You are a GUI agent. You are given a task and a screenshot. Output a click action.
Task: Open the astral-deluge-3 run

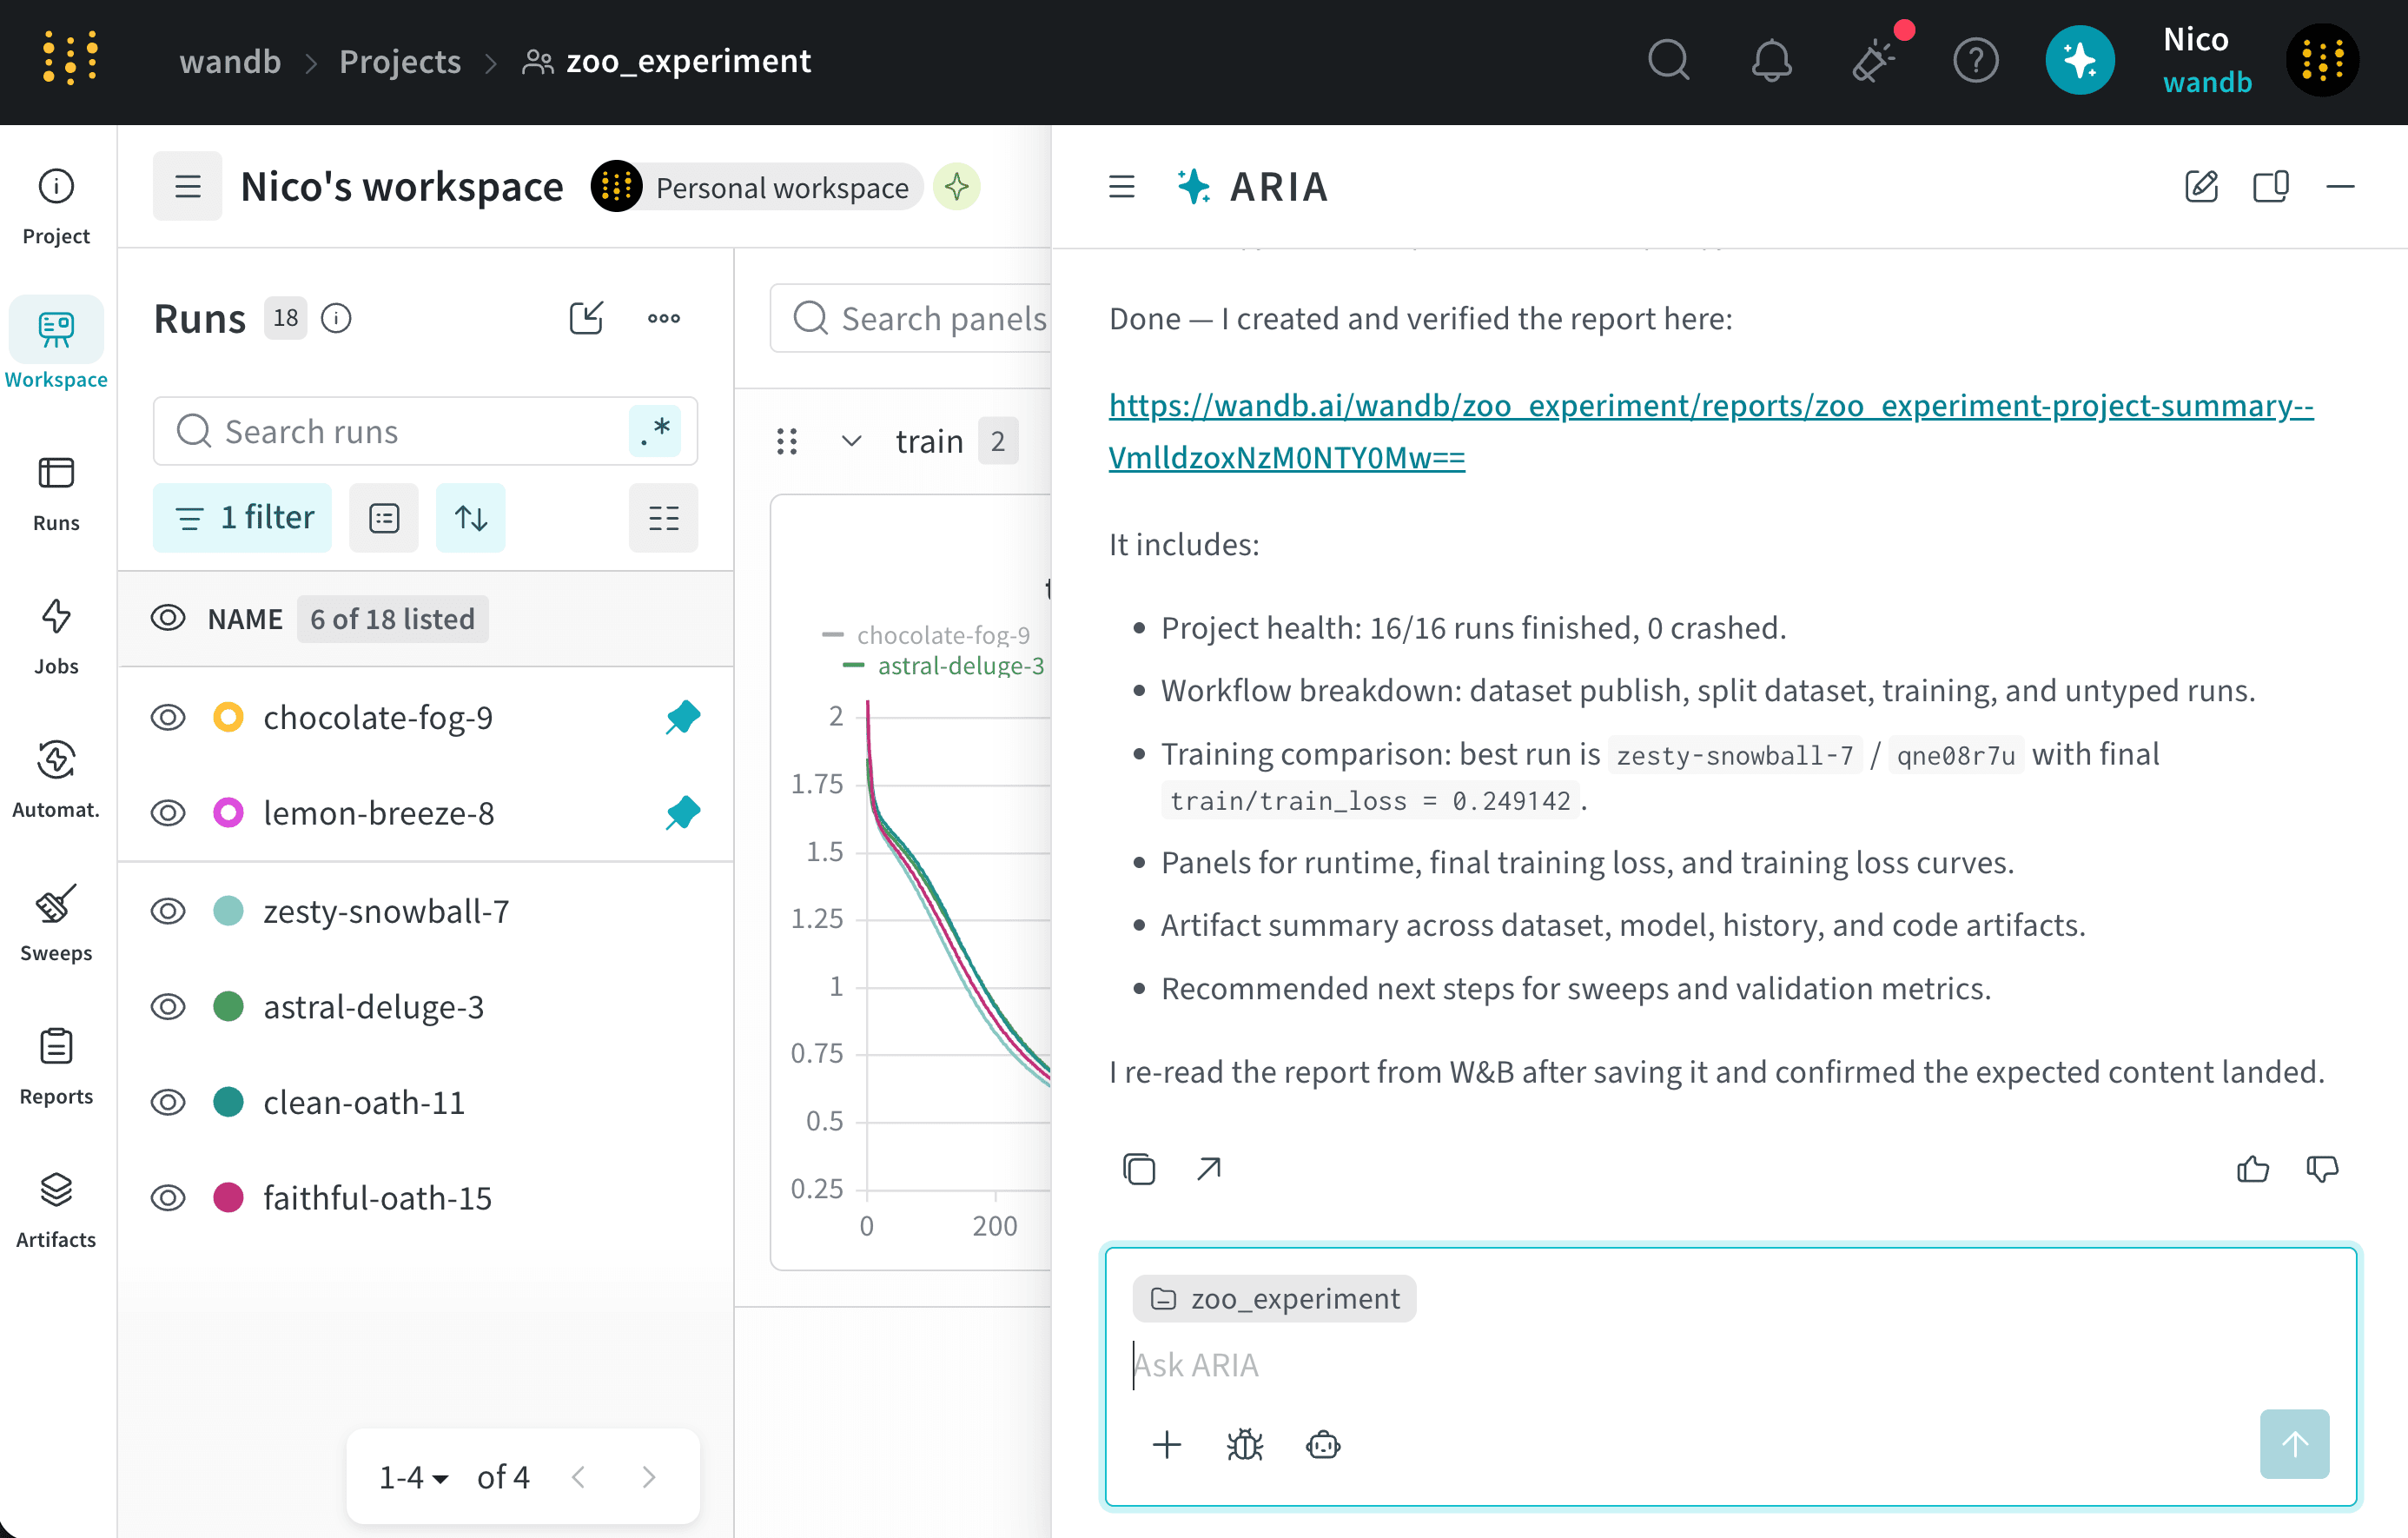(x=374, y=1006)
